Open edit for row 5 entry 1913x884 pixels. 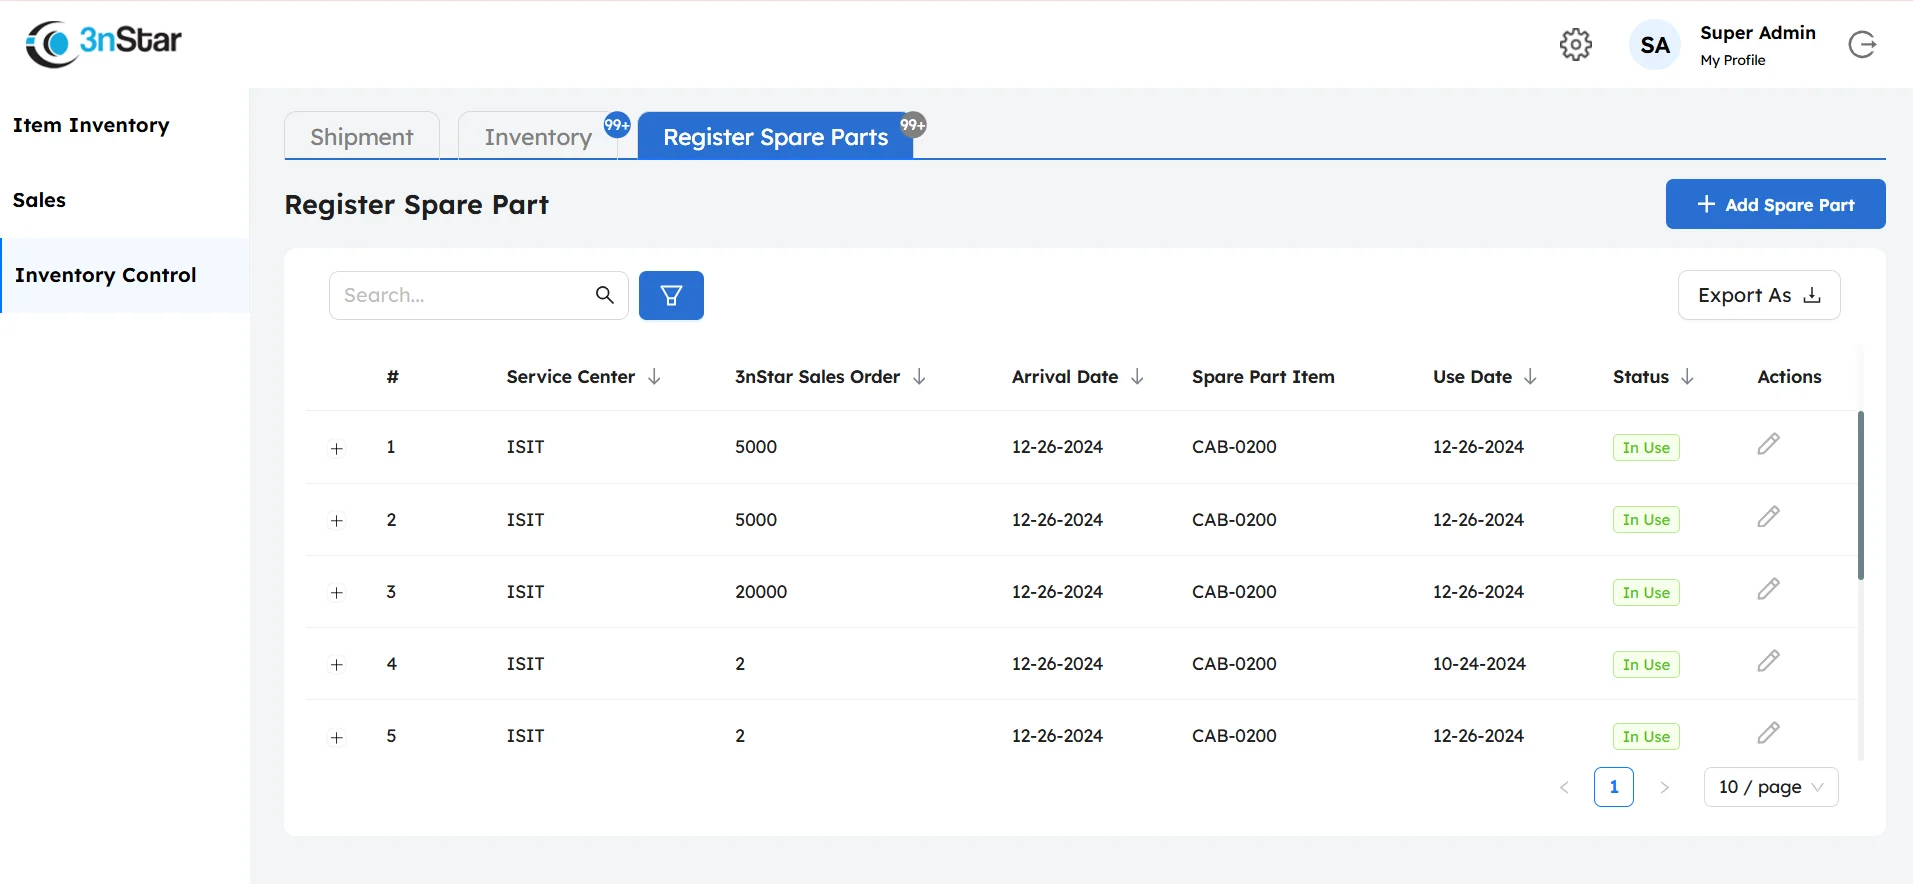click(x=1768, y=733)
